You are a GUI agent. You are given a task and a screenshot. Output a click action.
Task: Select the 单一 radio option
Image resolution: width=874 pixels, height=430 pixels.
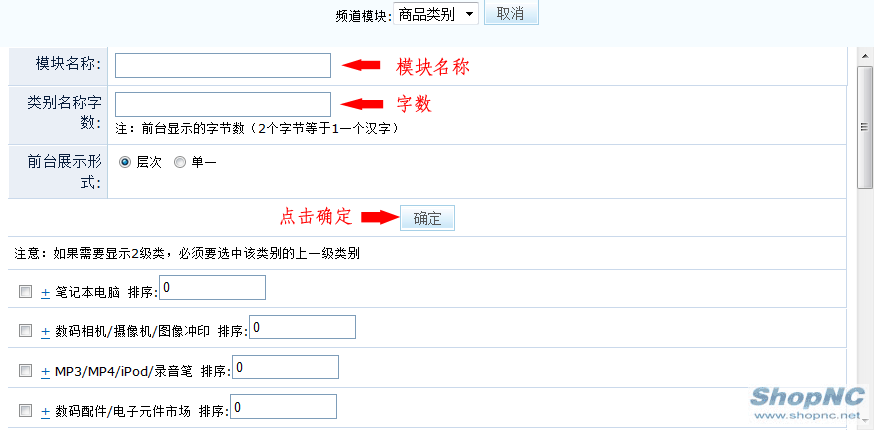pyautogui.click(x=179, y=162)
